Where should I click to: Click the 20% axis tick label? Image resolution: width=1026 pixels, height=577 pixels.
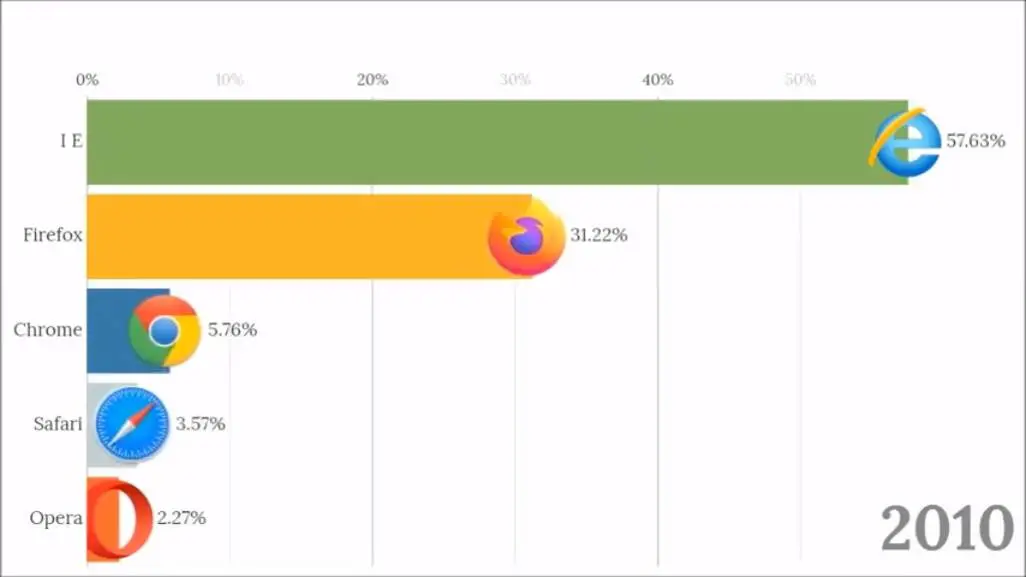click(x=372, y=80)
